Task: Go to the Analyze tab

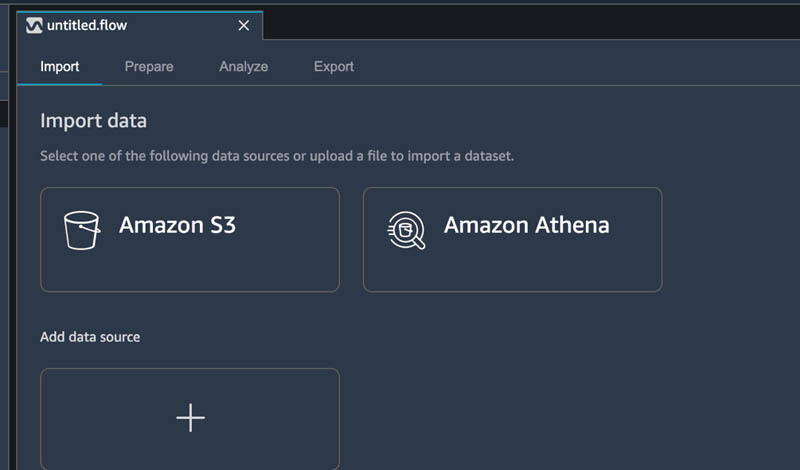Action: pos(243,67)
